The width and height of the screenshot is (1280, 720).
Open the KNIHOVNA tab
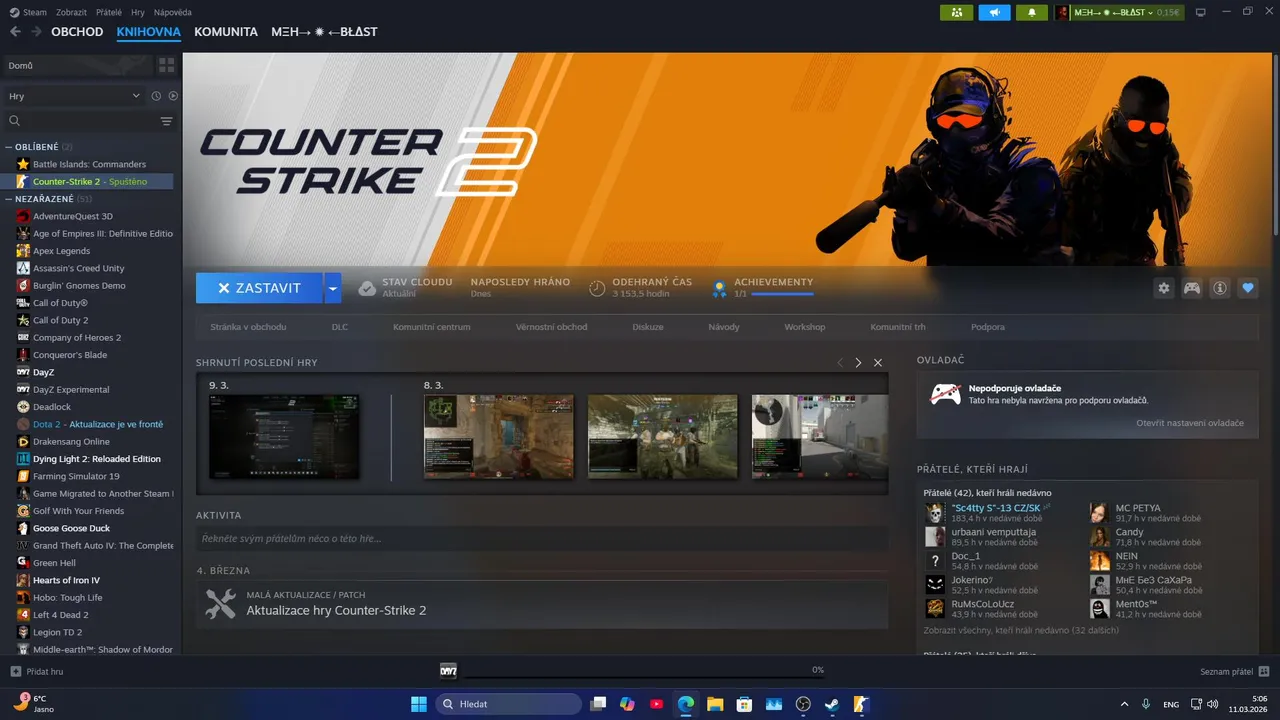click(148, 32)
